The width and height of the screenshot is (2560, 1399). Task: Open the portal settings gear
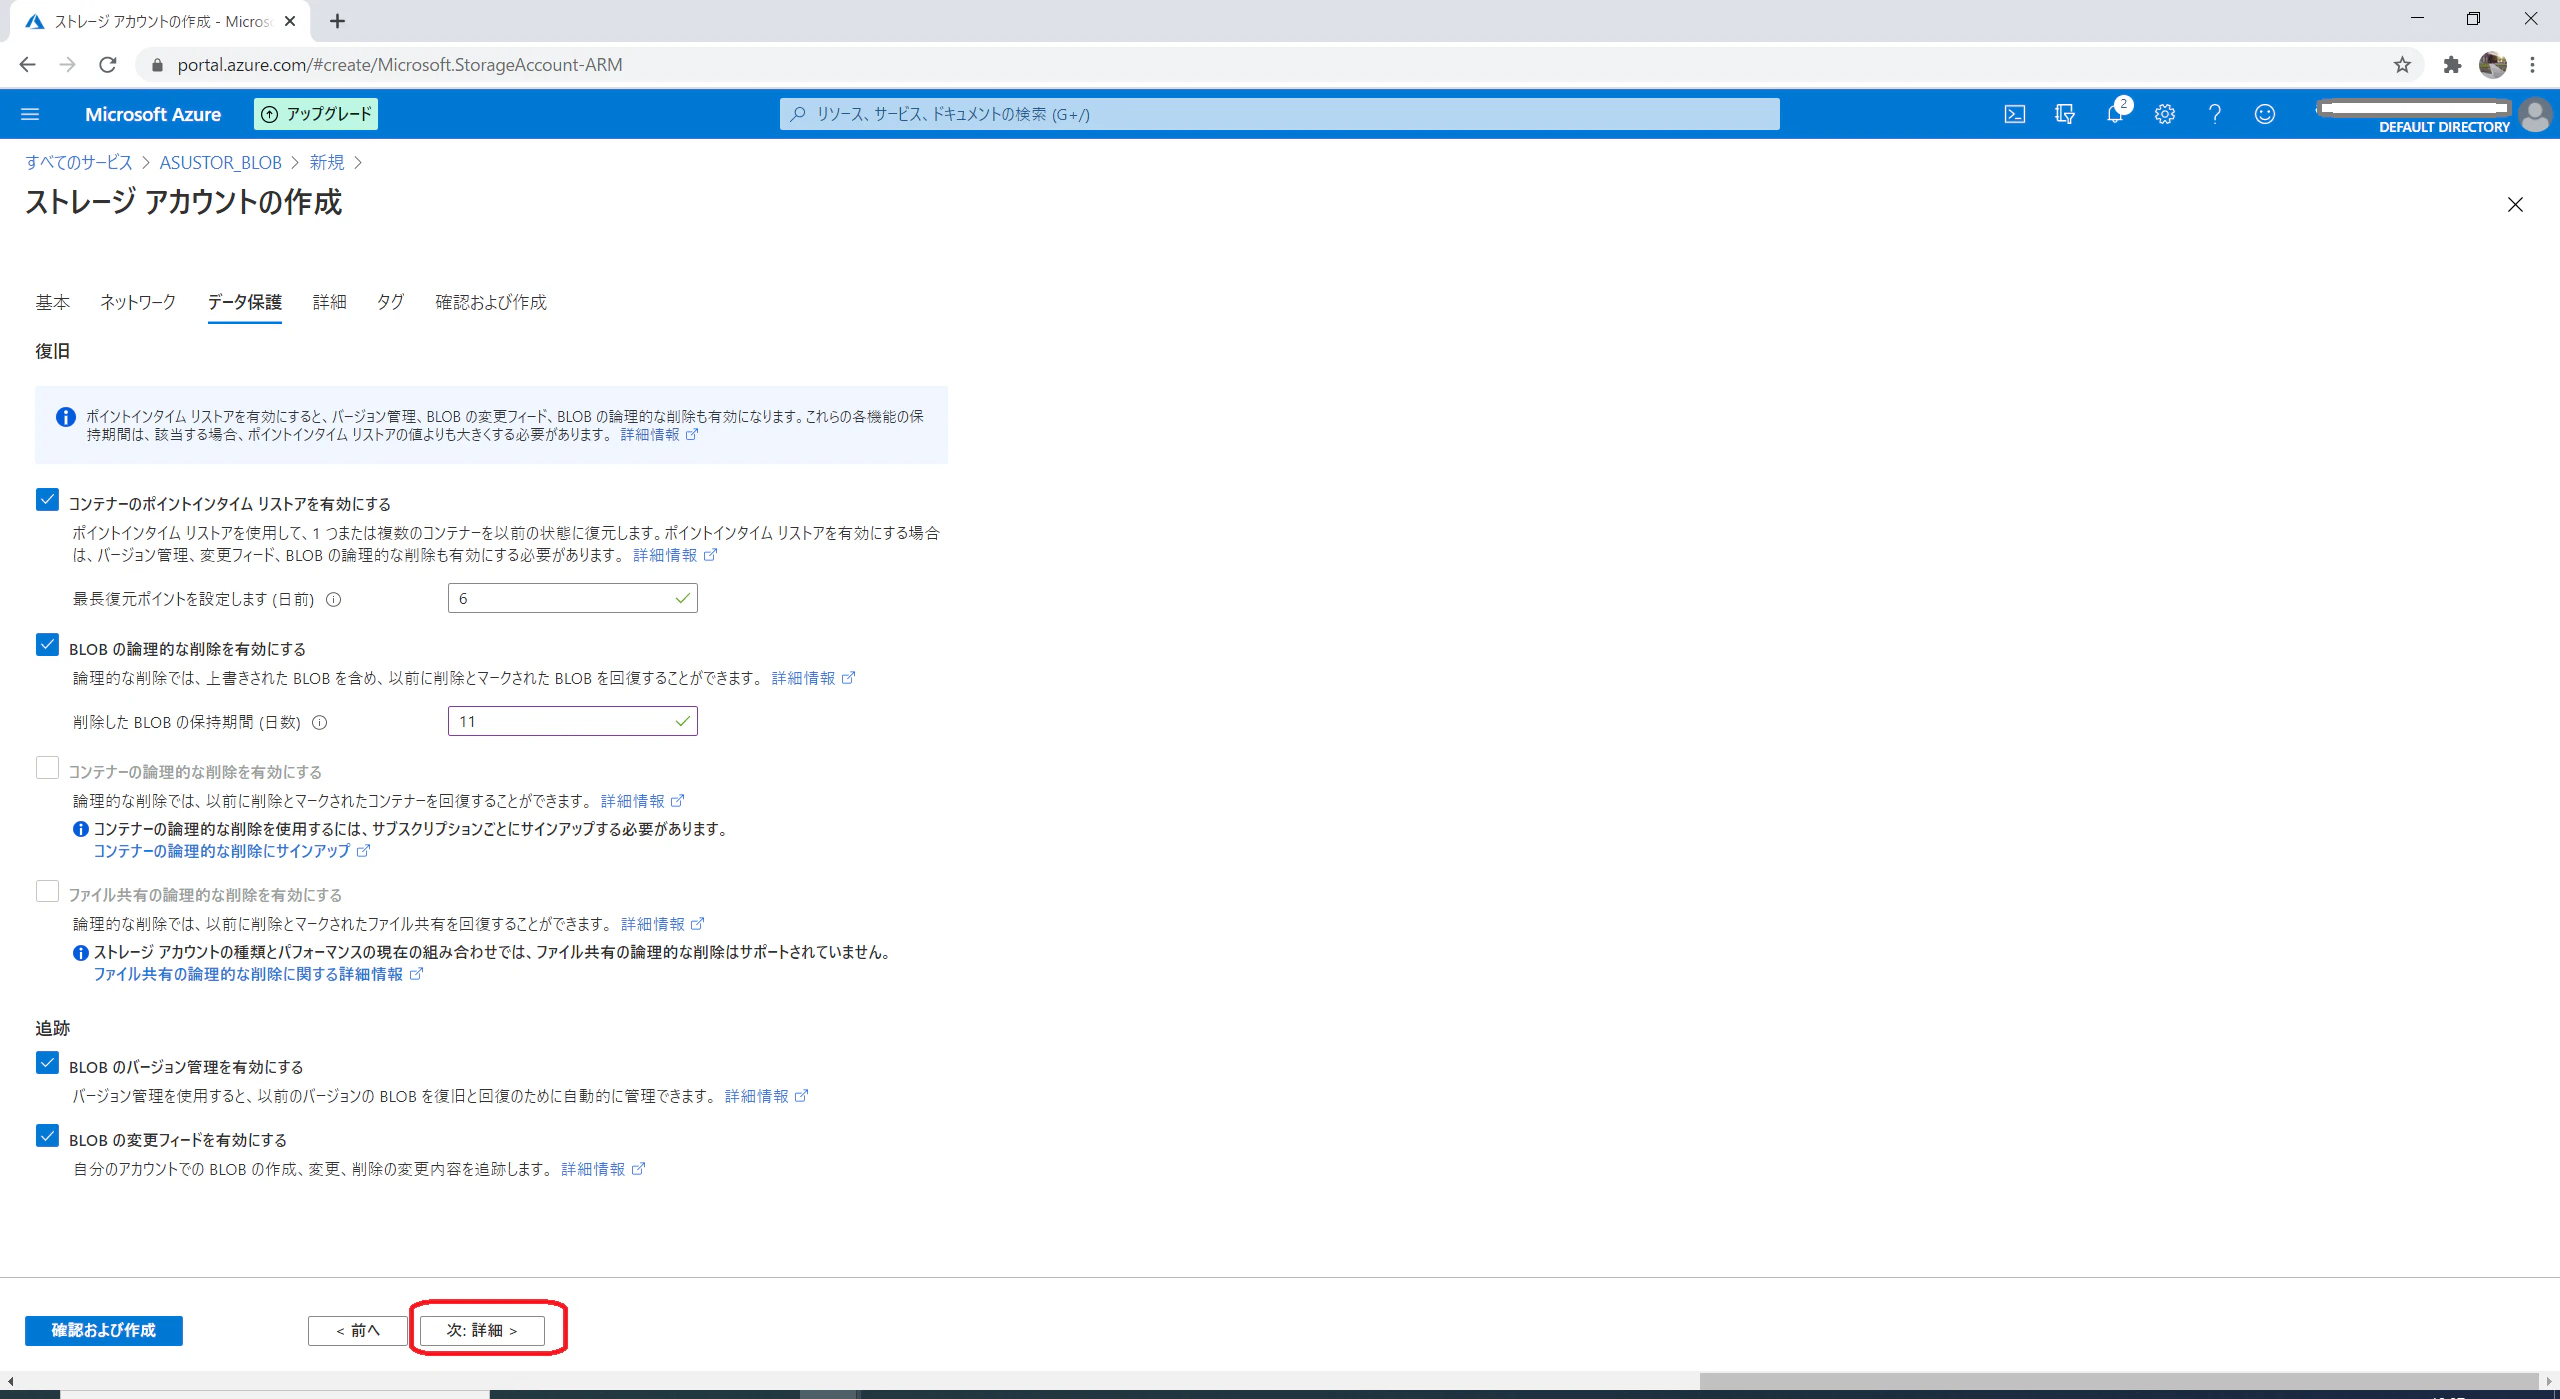click(x=2164, y=114)
